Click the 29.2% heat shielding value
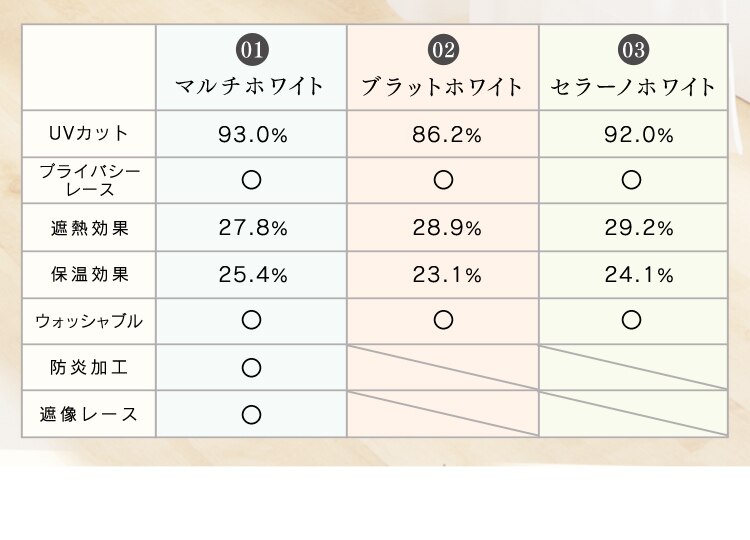750x540 pixels. [x=633, y=228]
